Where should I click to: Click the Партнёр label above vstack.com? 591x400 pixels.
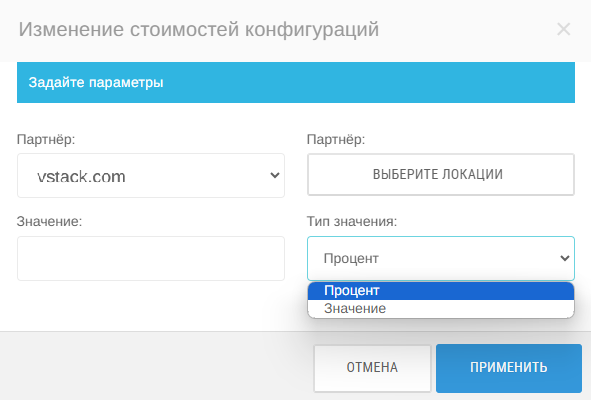46,140
